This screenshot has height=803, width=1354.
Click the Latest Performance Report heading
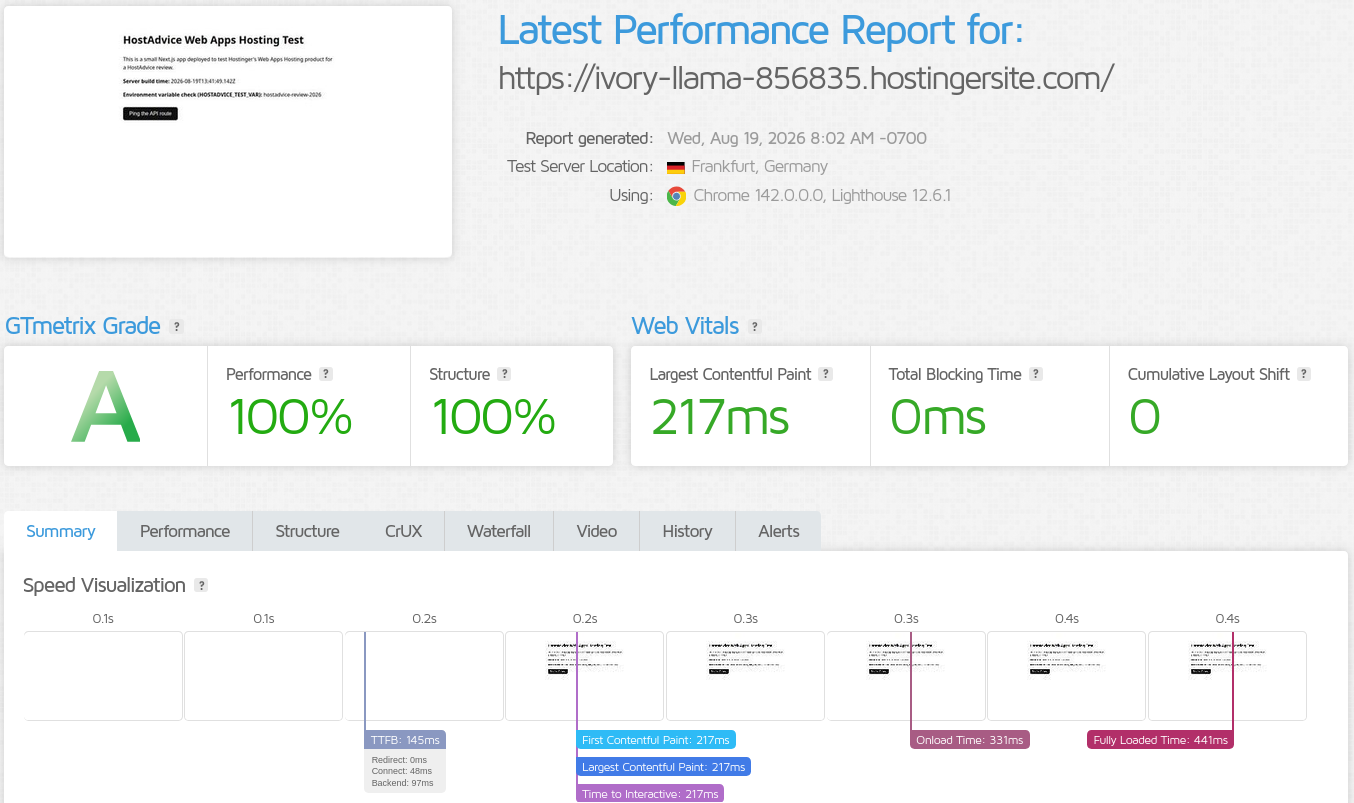[x=761, y=30]
